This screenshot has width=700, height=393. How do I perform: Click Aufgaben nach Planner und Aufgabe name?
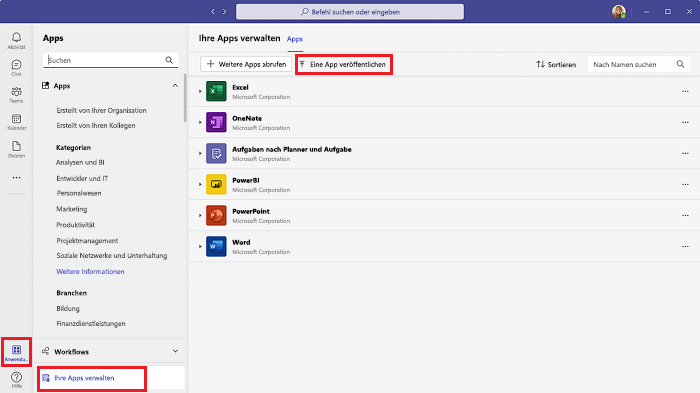[x=292, y=149]
